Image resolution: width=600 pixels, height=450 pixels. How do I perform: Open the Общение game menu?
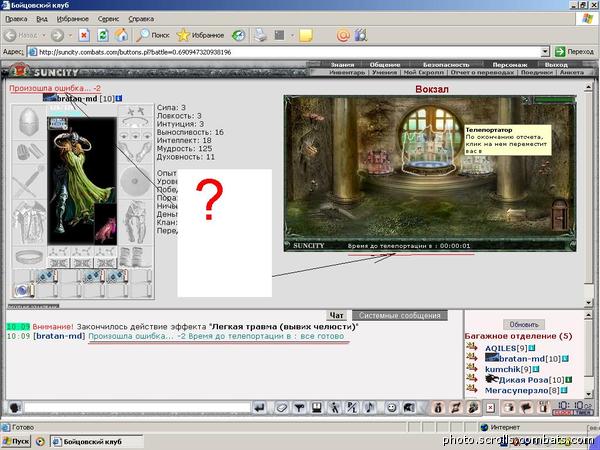coord(385,65)
